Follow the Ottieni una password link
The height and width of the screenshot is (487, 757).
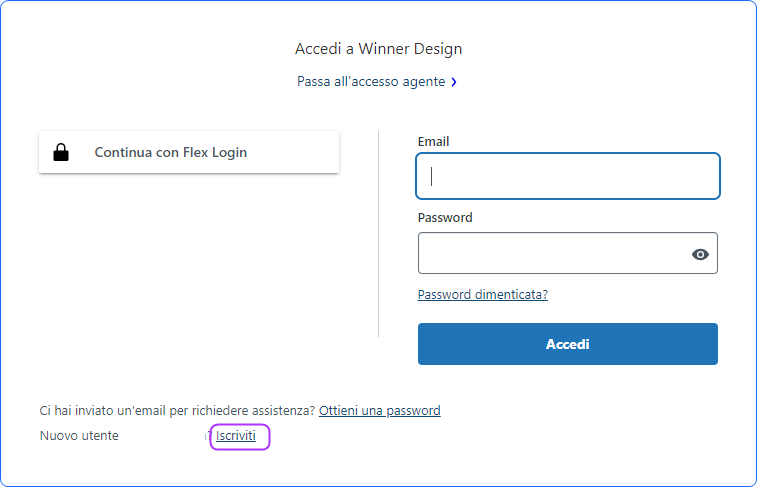379,411
